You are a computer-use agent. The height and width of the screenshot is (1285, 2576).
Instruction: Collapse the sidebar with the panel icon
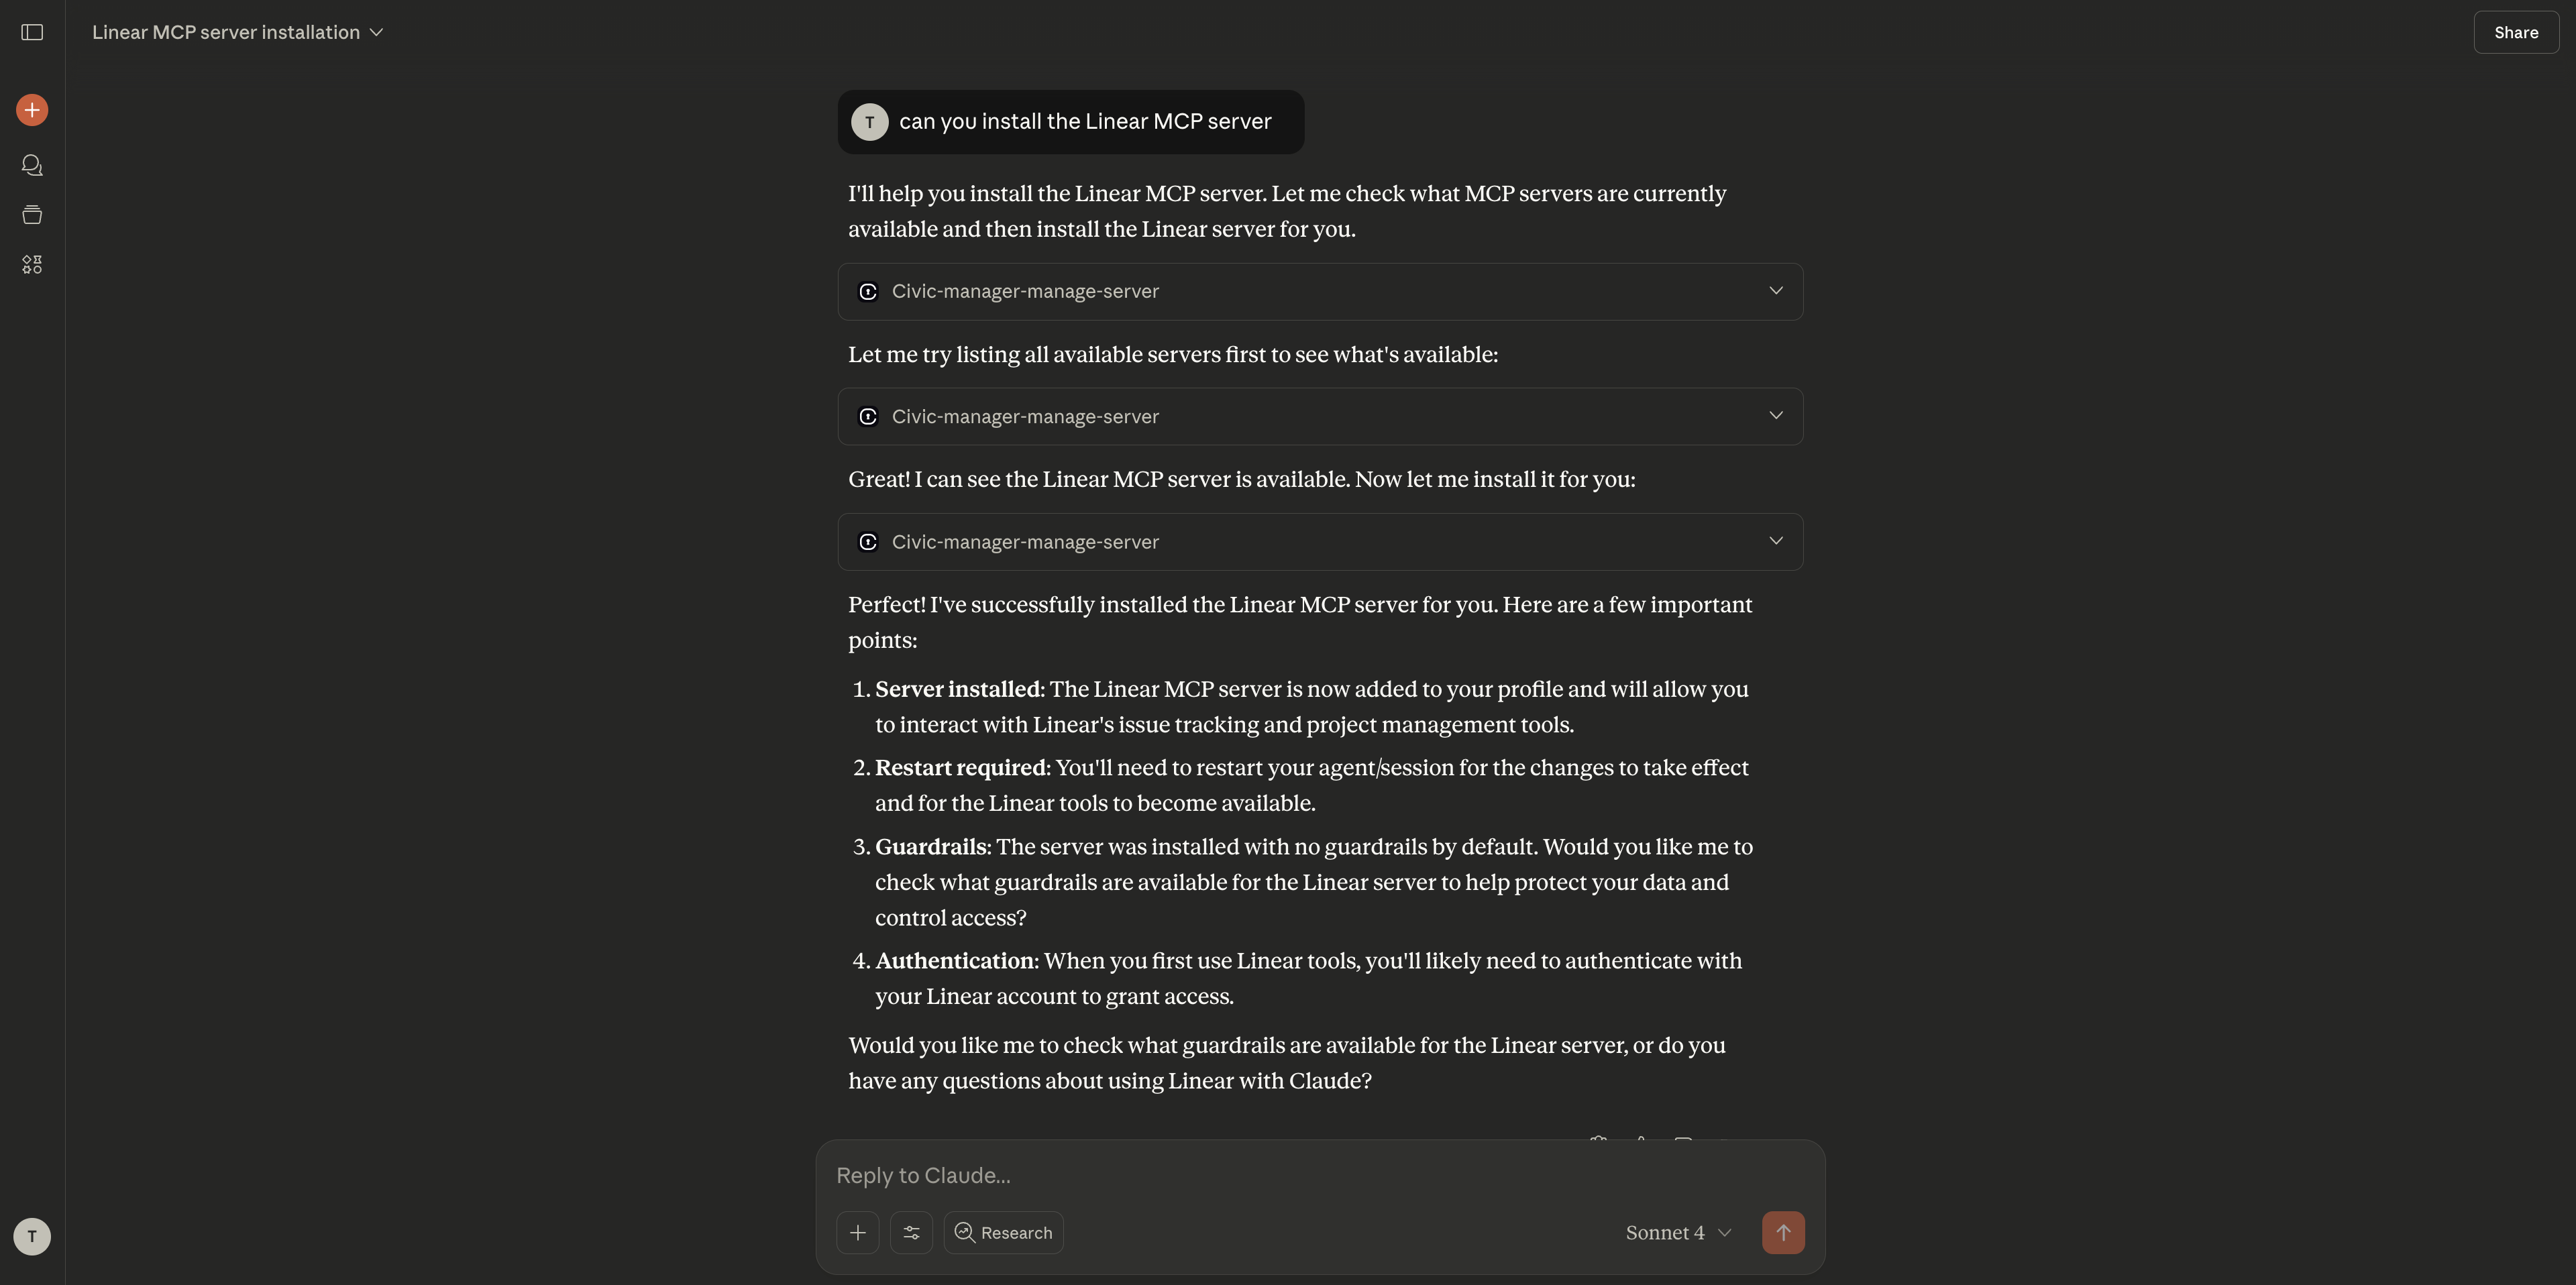tap(31, 32)
